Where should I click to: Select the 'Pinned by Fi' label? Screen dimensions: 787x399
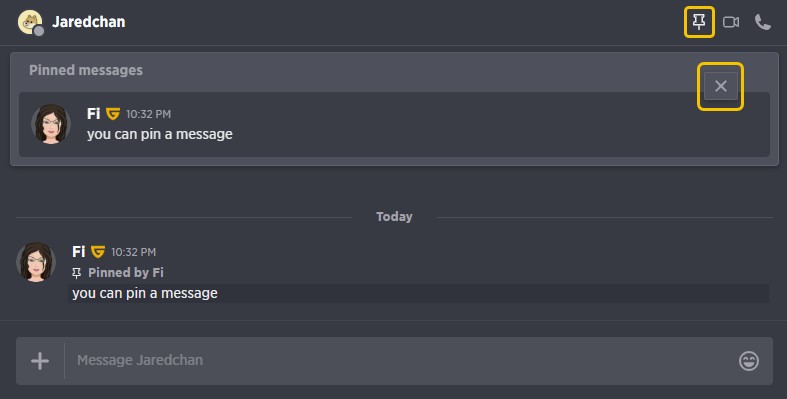pyautogui.click(x=125, y=273)
